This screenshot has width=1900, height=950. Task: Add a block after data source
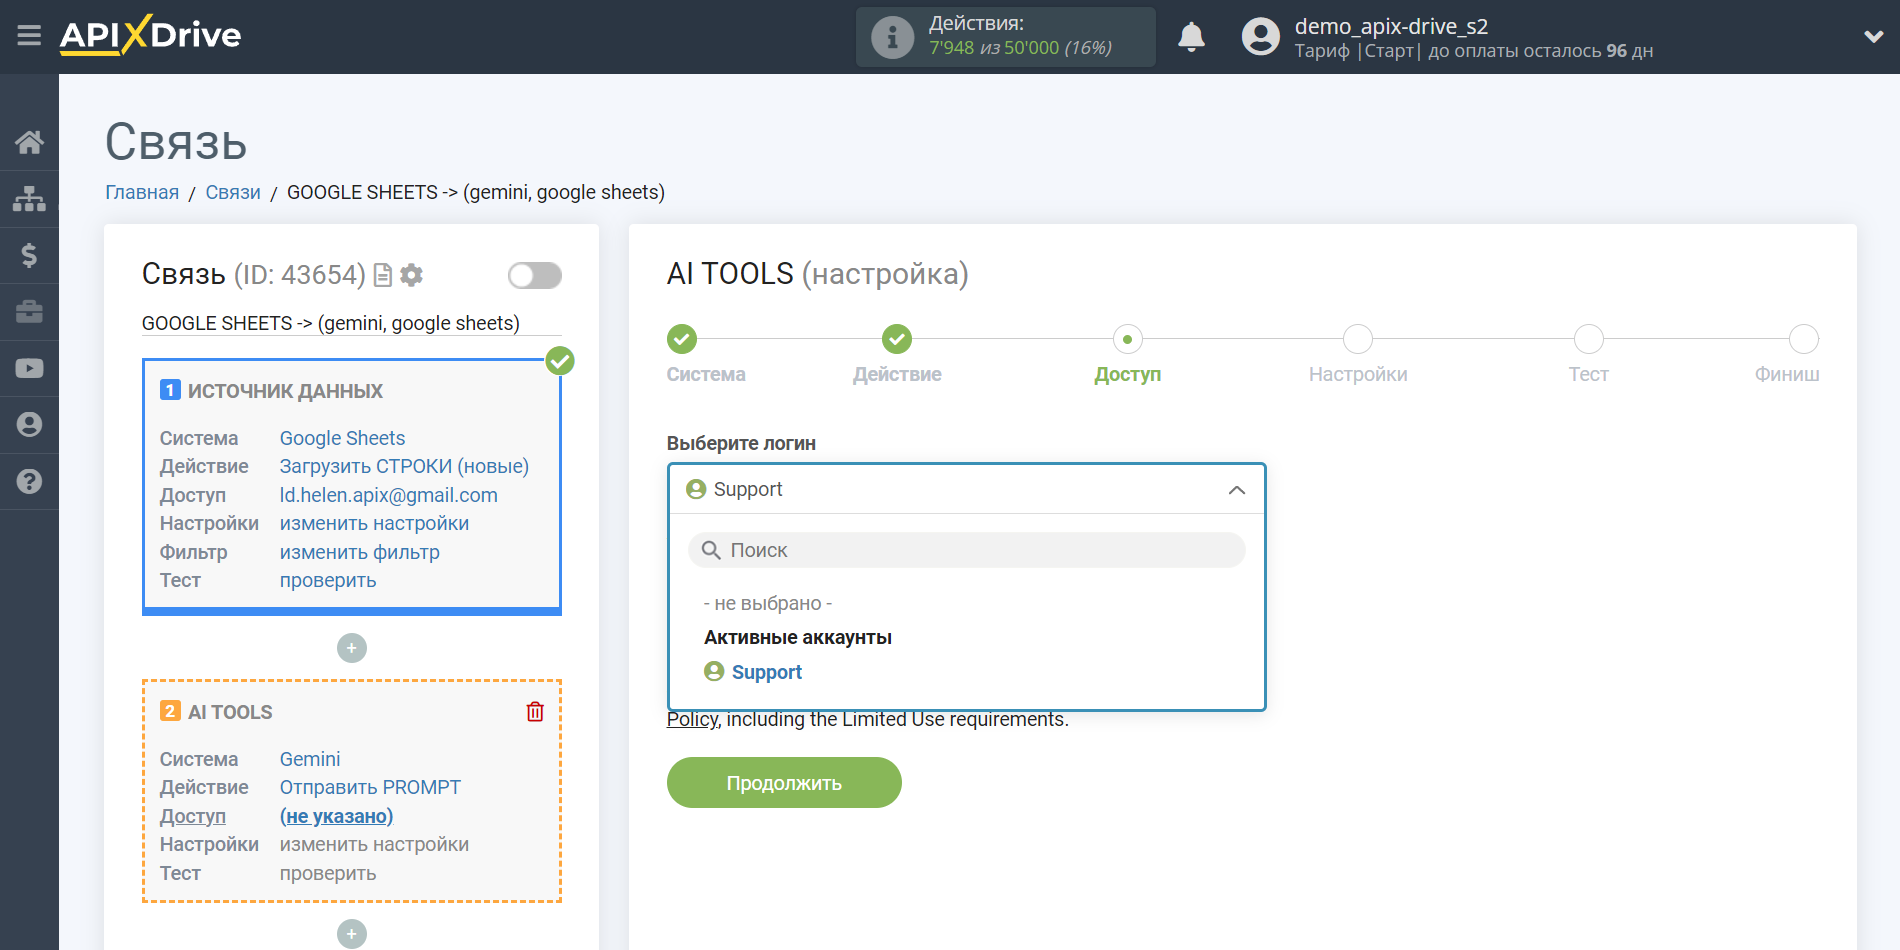(352, 648)
